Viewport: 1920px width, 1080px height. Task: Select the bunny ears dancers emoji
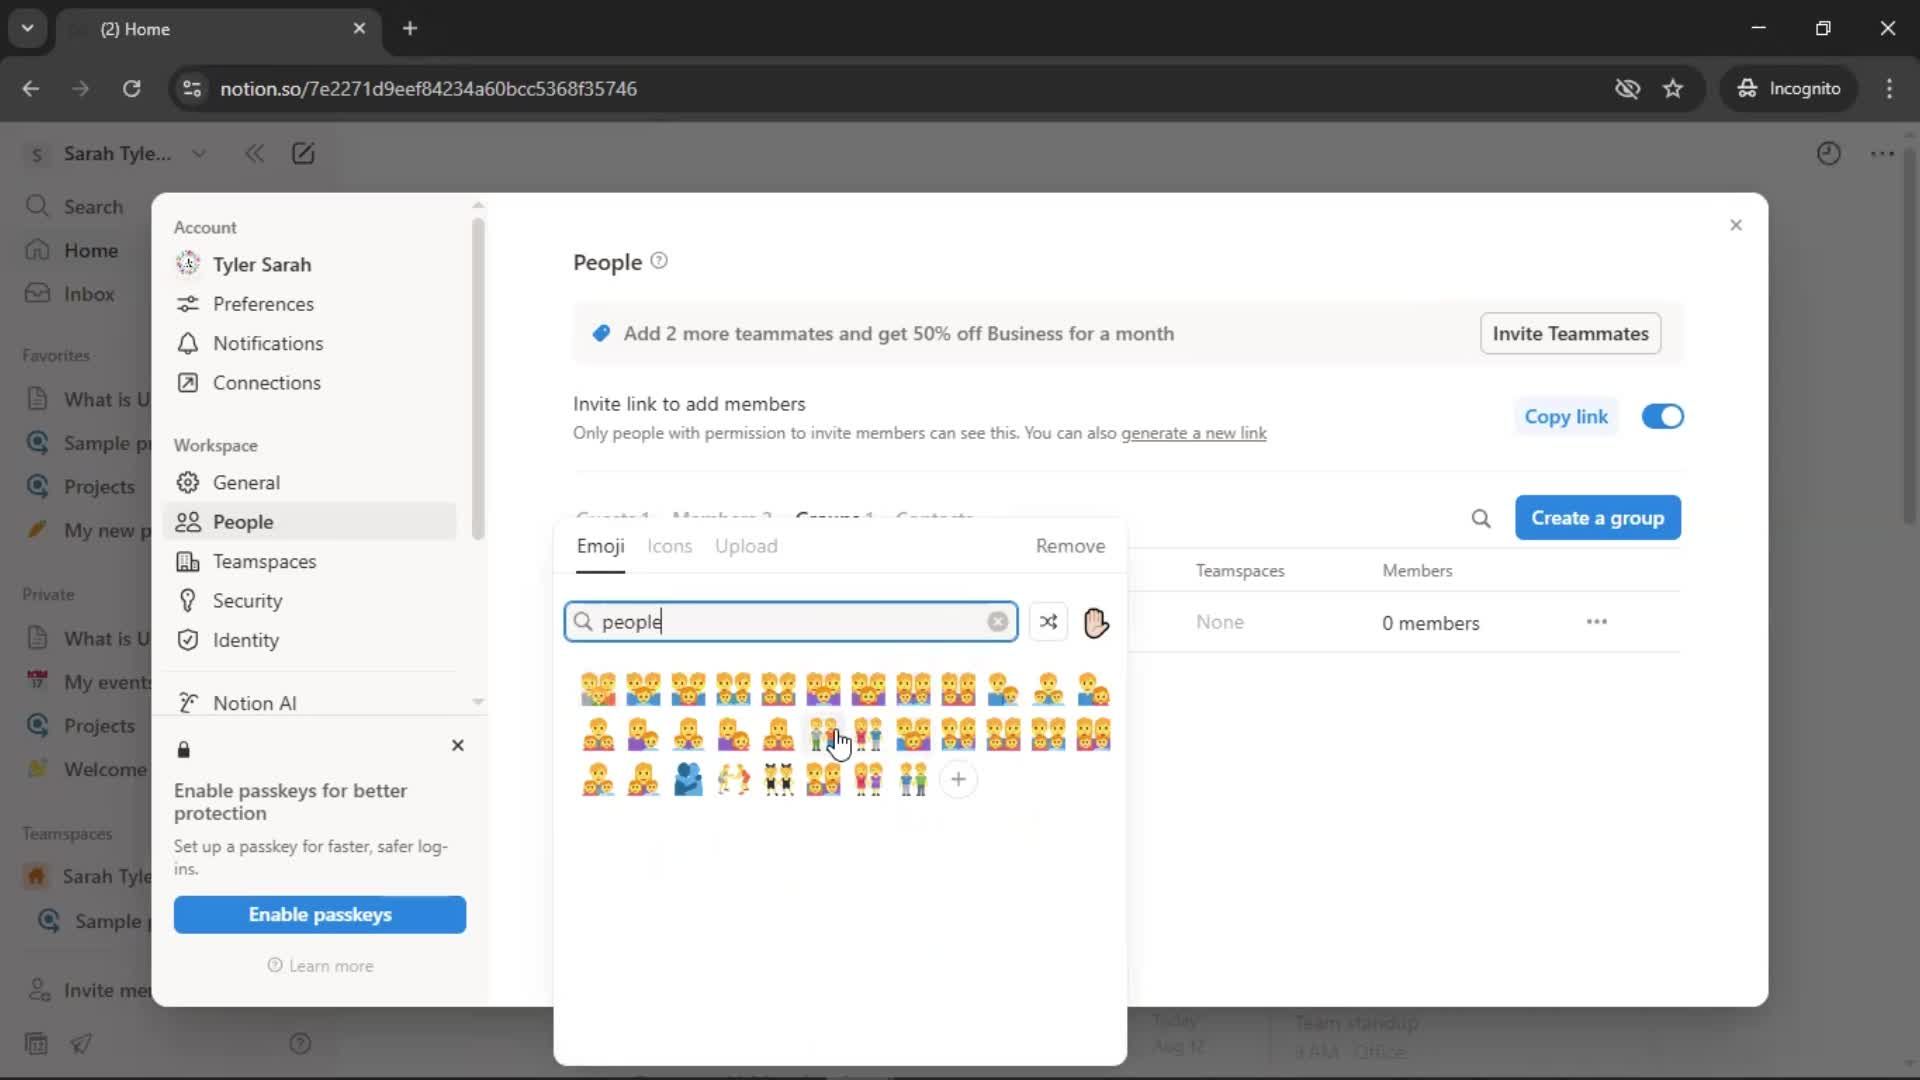pos(778,779)
